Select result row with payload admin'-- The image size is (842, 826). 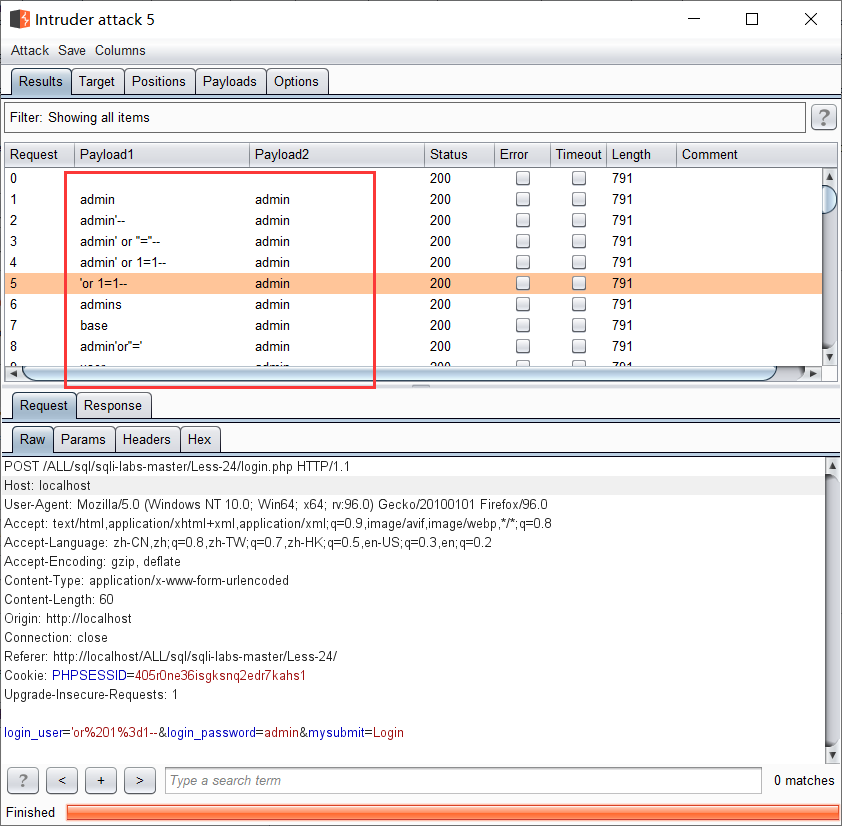(413, 220)
